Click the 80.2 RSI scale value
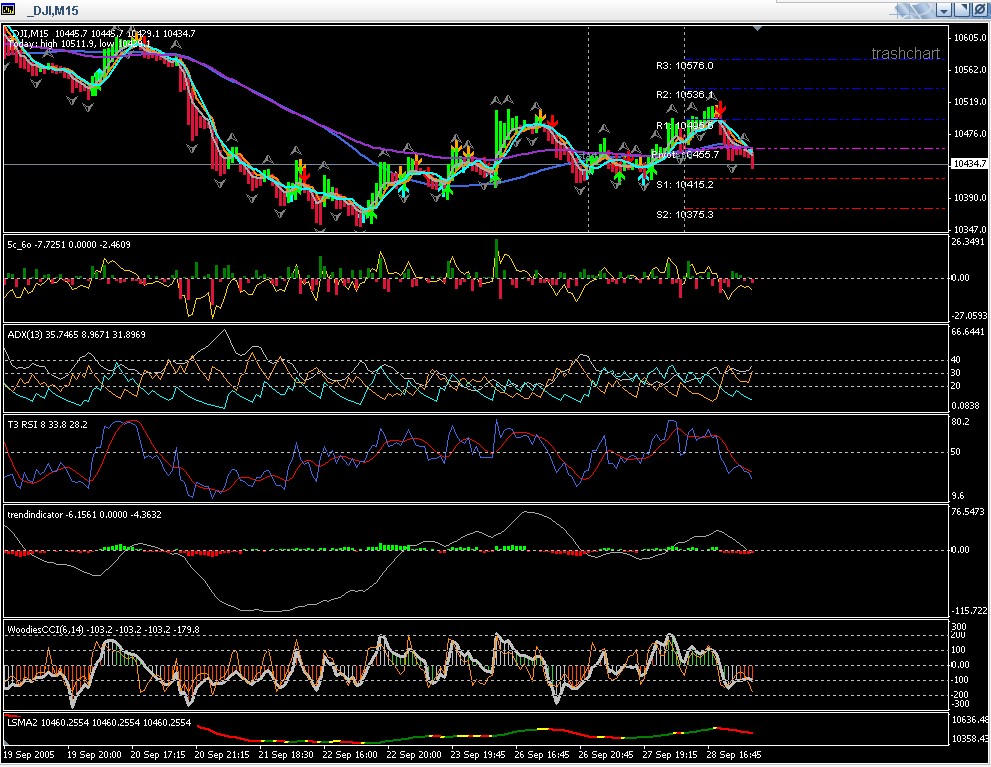The height and width of the screenshot is (767, 991). 960,421
